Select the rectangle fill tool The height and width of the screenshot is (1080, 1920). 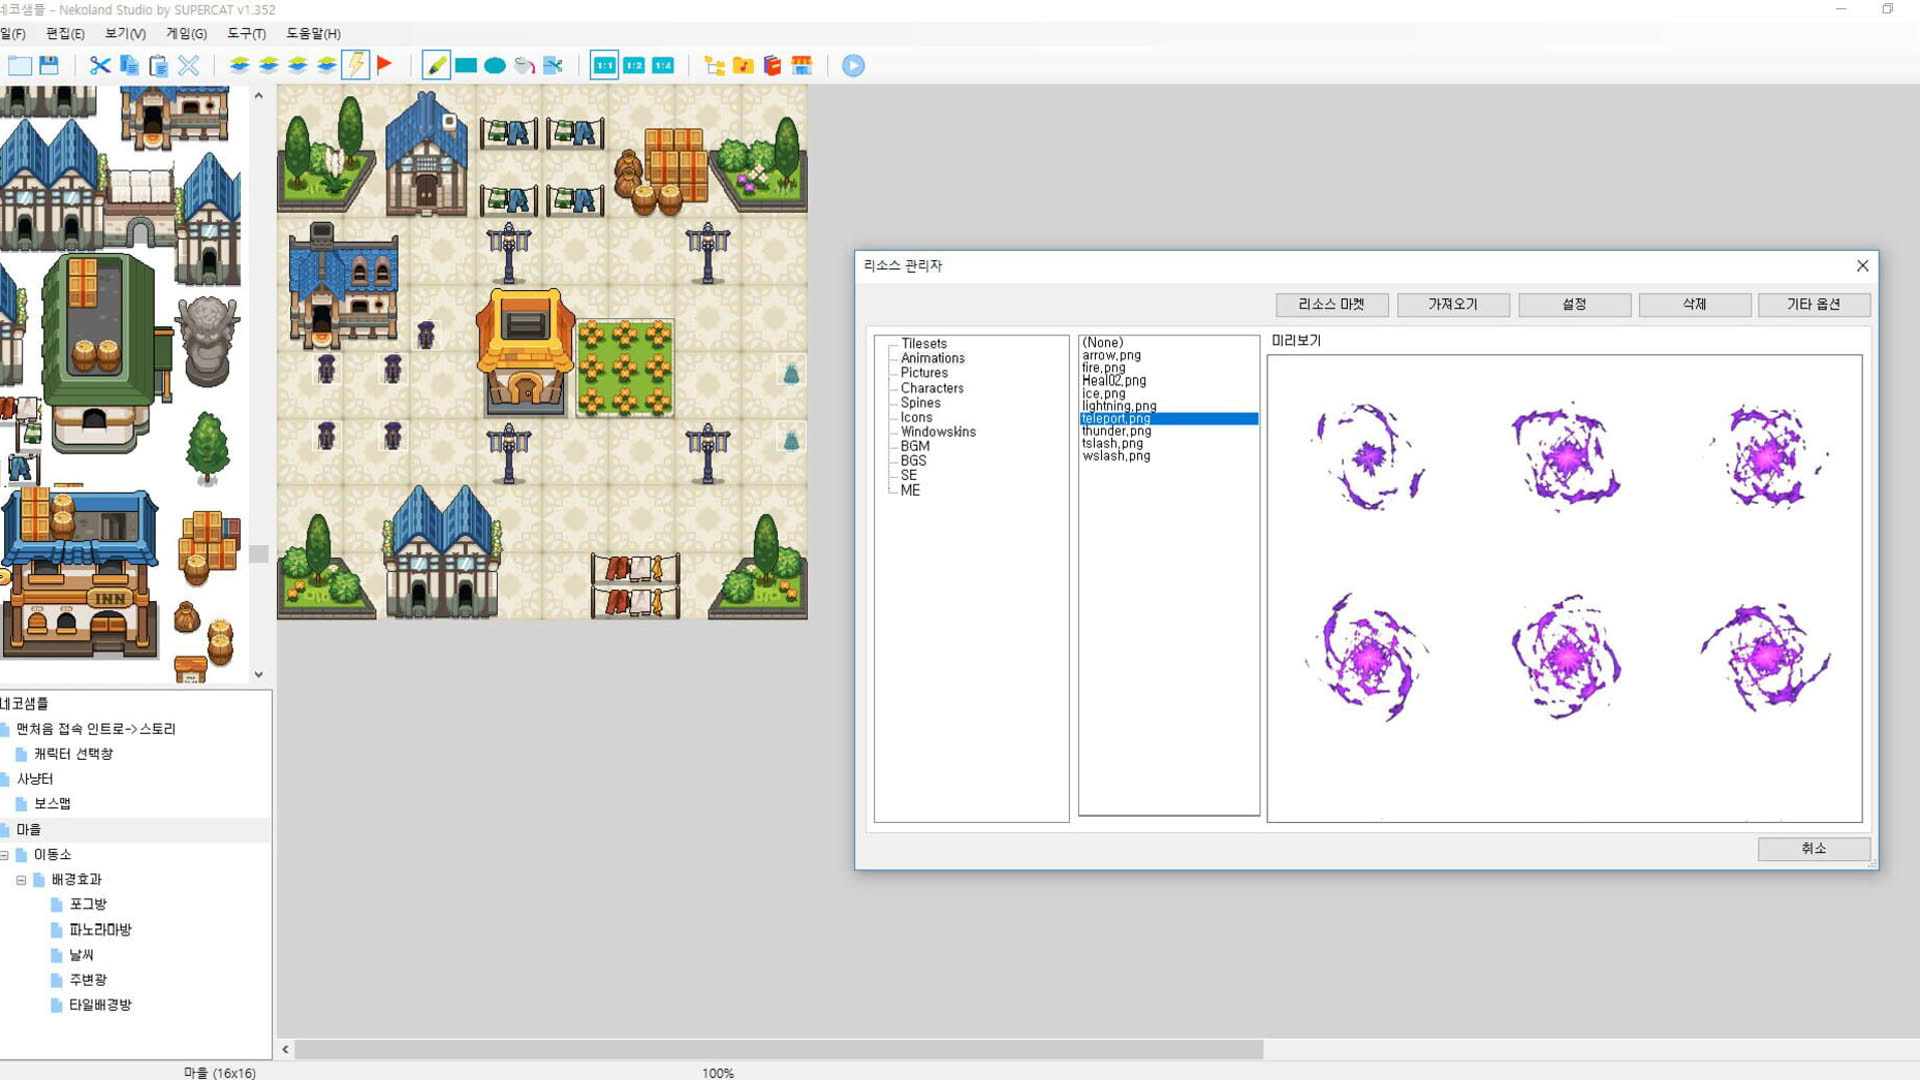466,66
